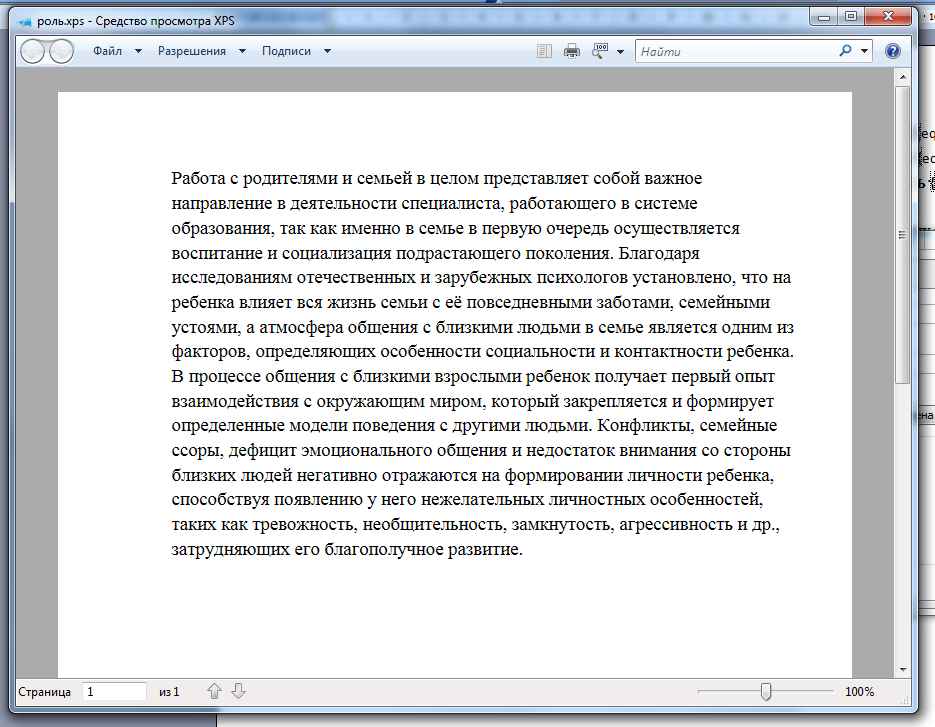Click the word 'Работа' in the document
The height and width of the screenshot is (727, 935).
[198, 178]
